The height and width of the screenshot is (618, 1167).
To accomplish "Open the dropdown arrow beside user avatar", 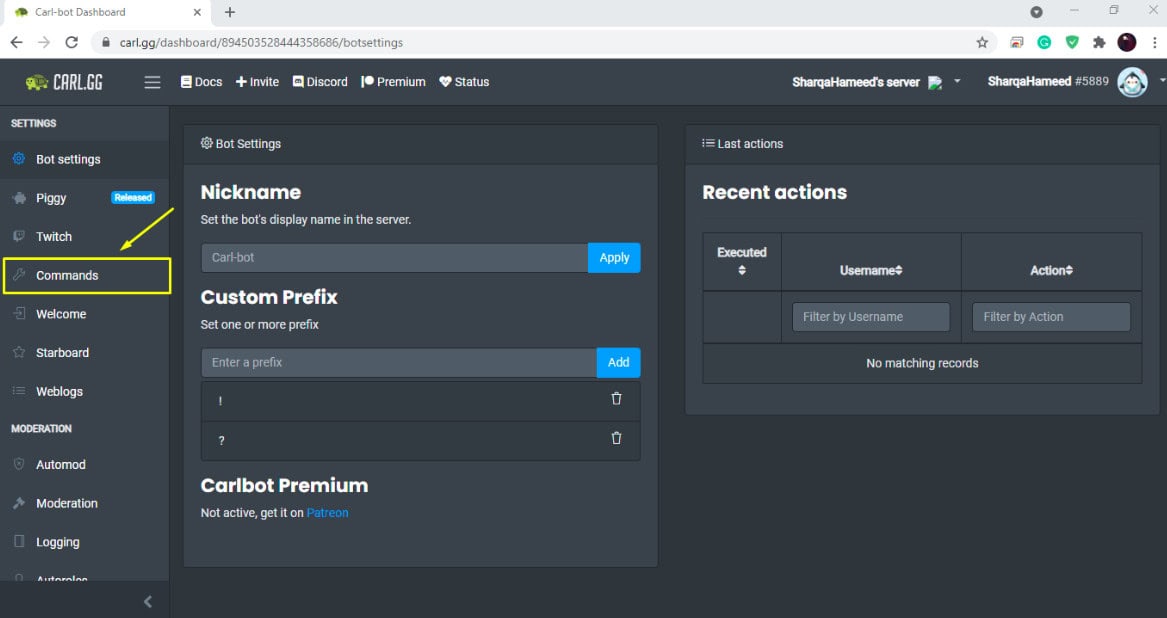I will 1162,80.
